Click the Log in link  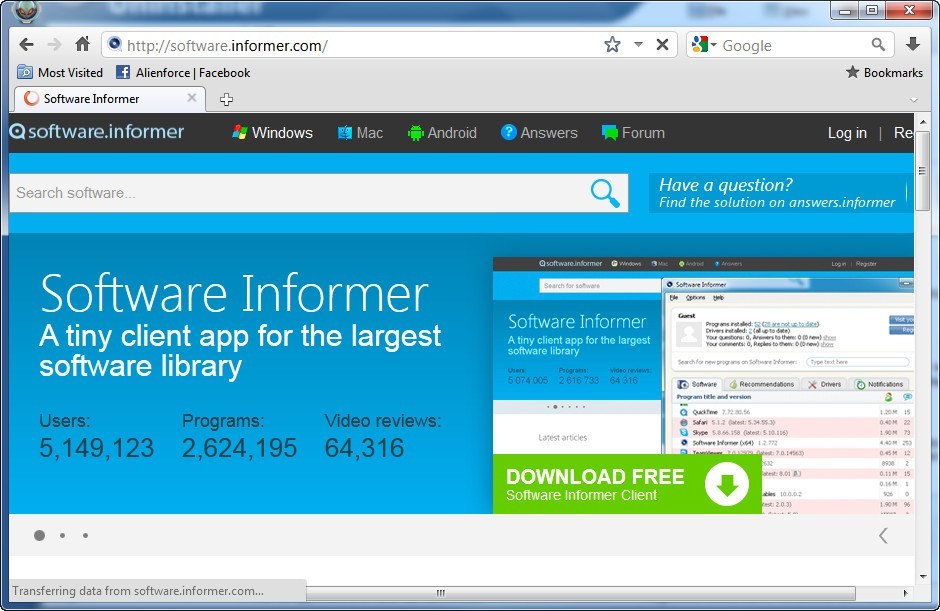tap(847, 133)
